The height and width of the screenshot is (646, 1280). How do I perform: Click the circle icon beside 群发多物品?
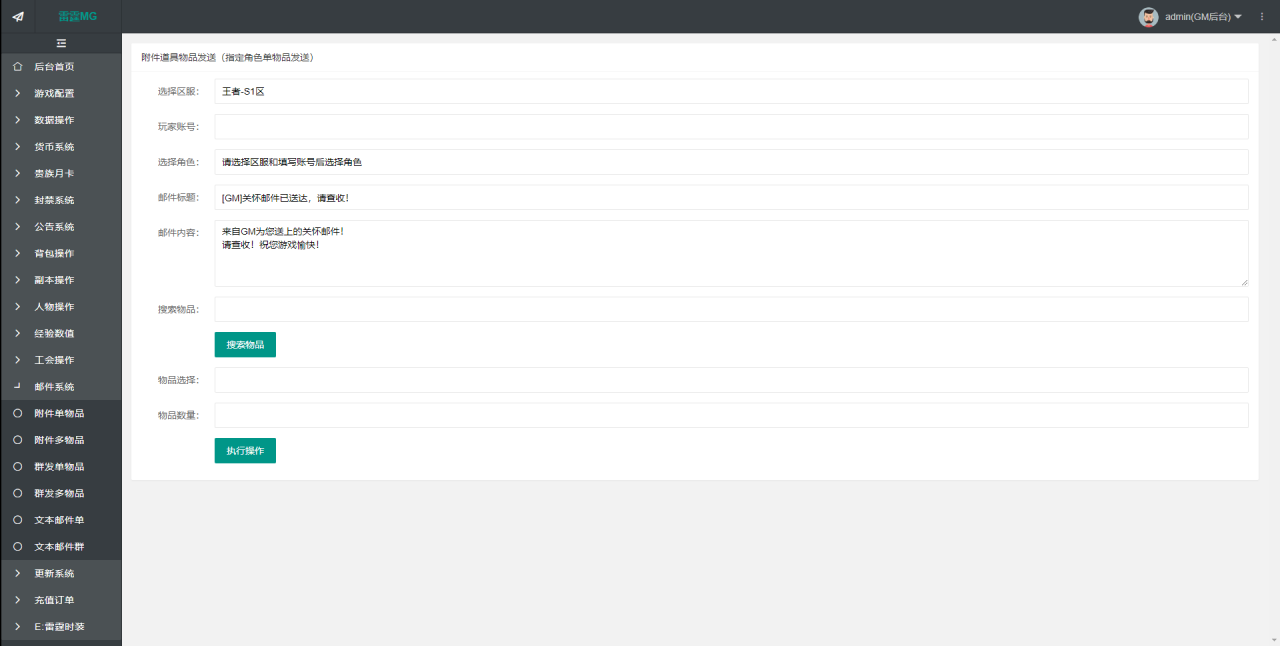pos(17,493)
